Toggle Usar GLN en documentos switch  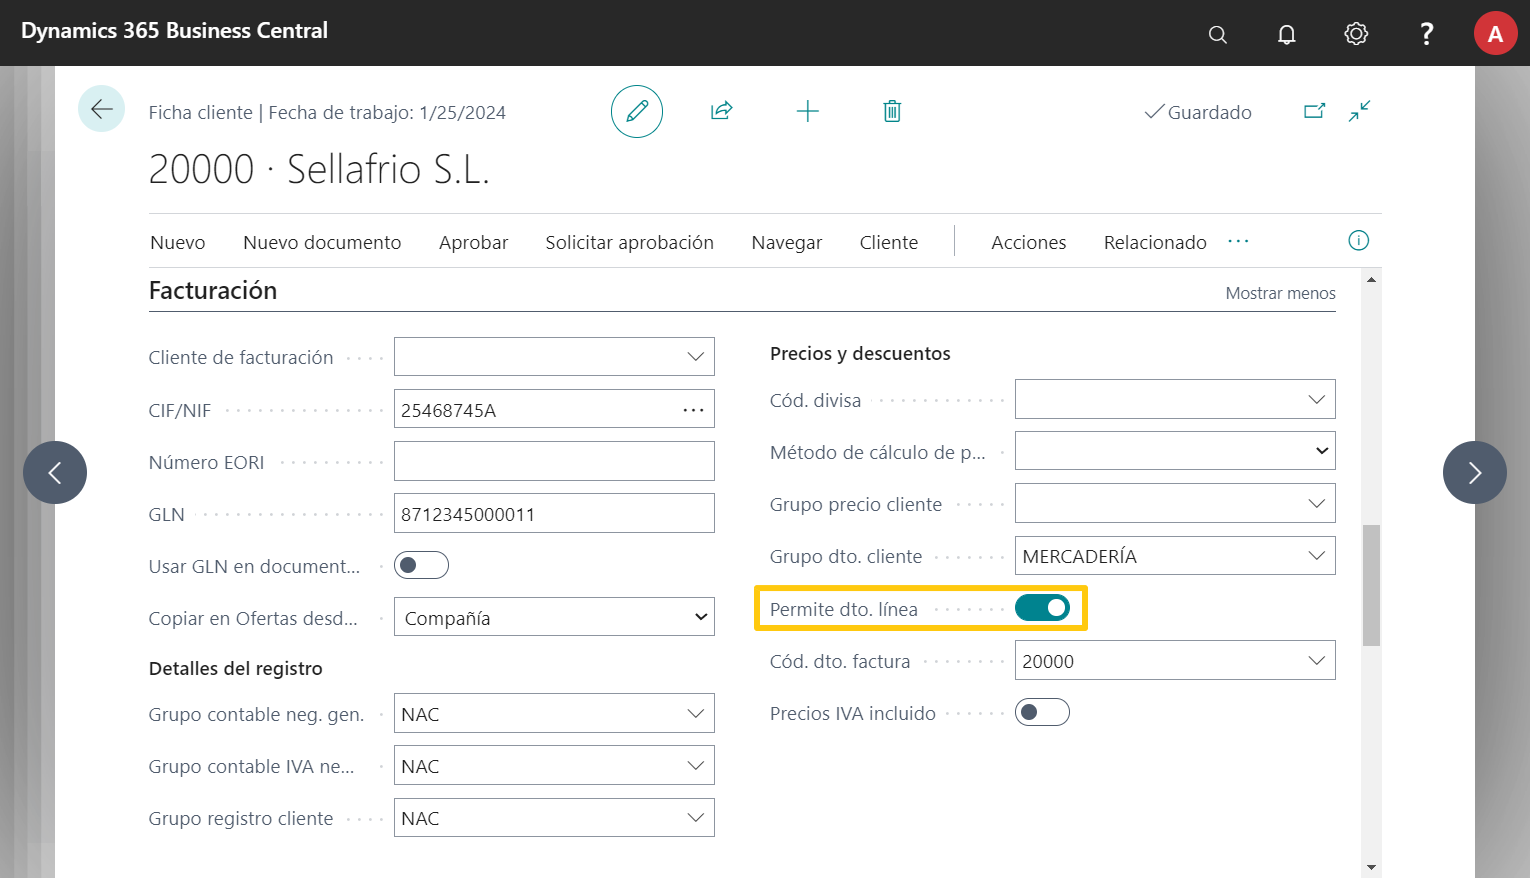[x=421, y=566]
